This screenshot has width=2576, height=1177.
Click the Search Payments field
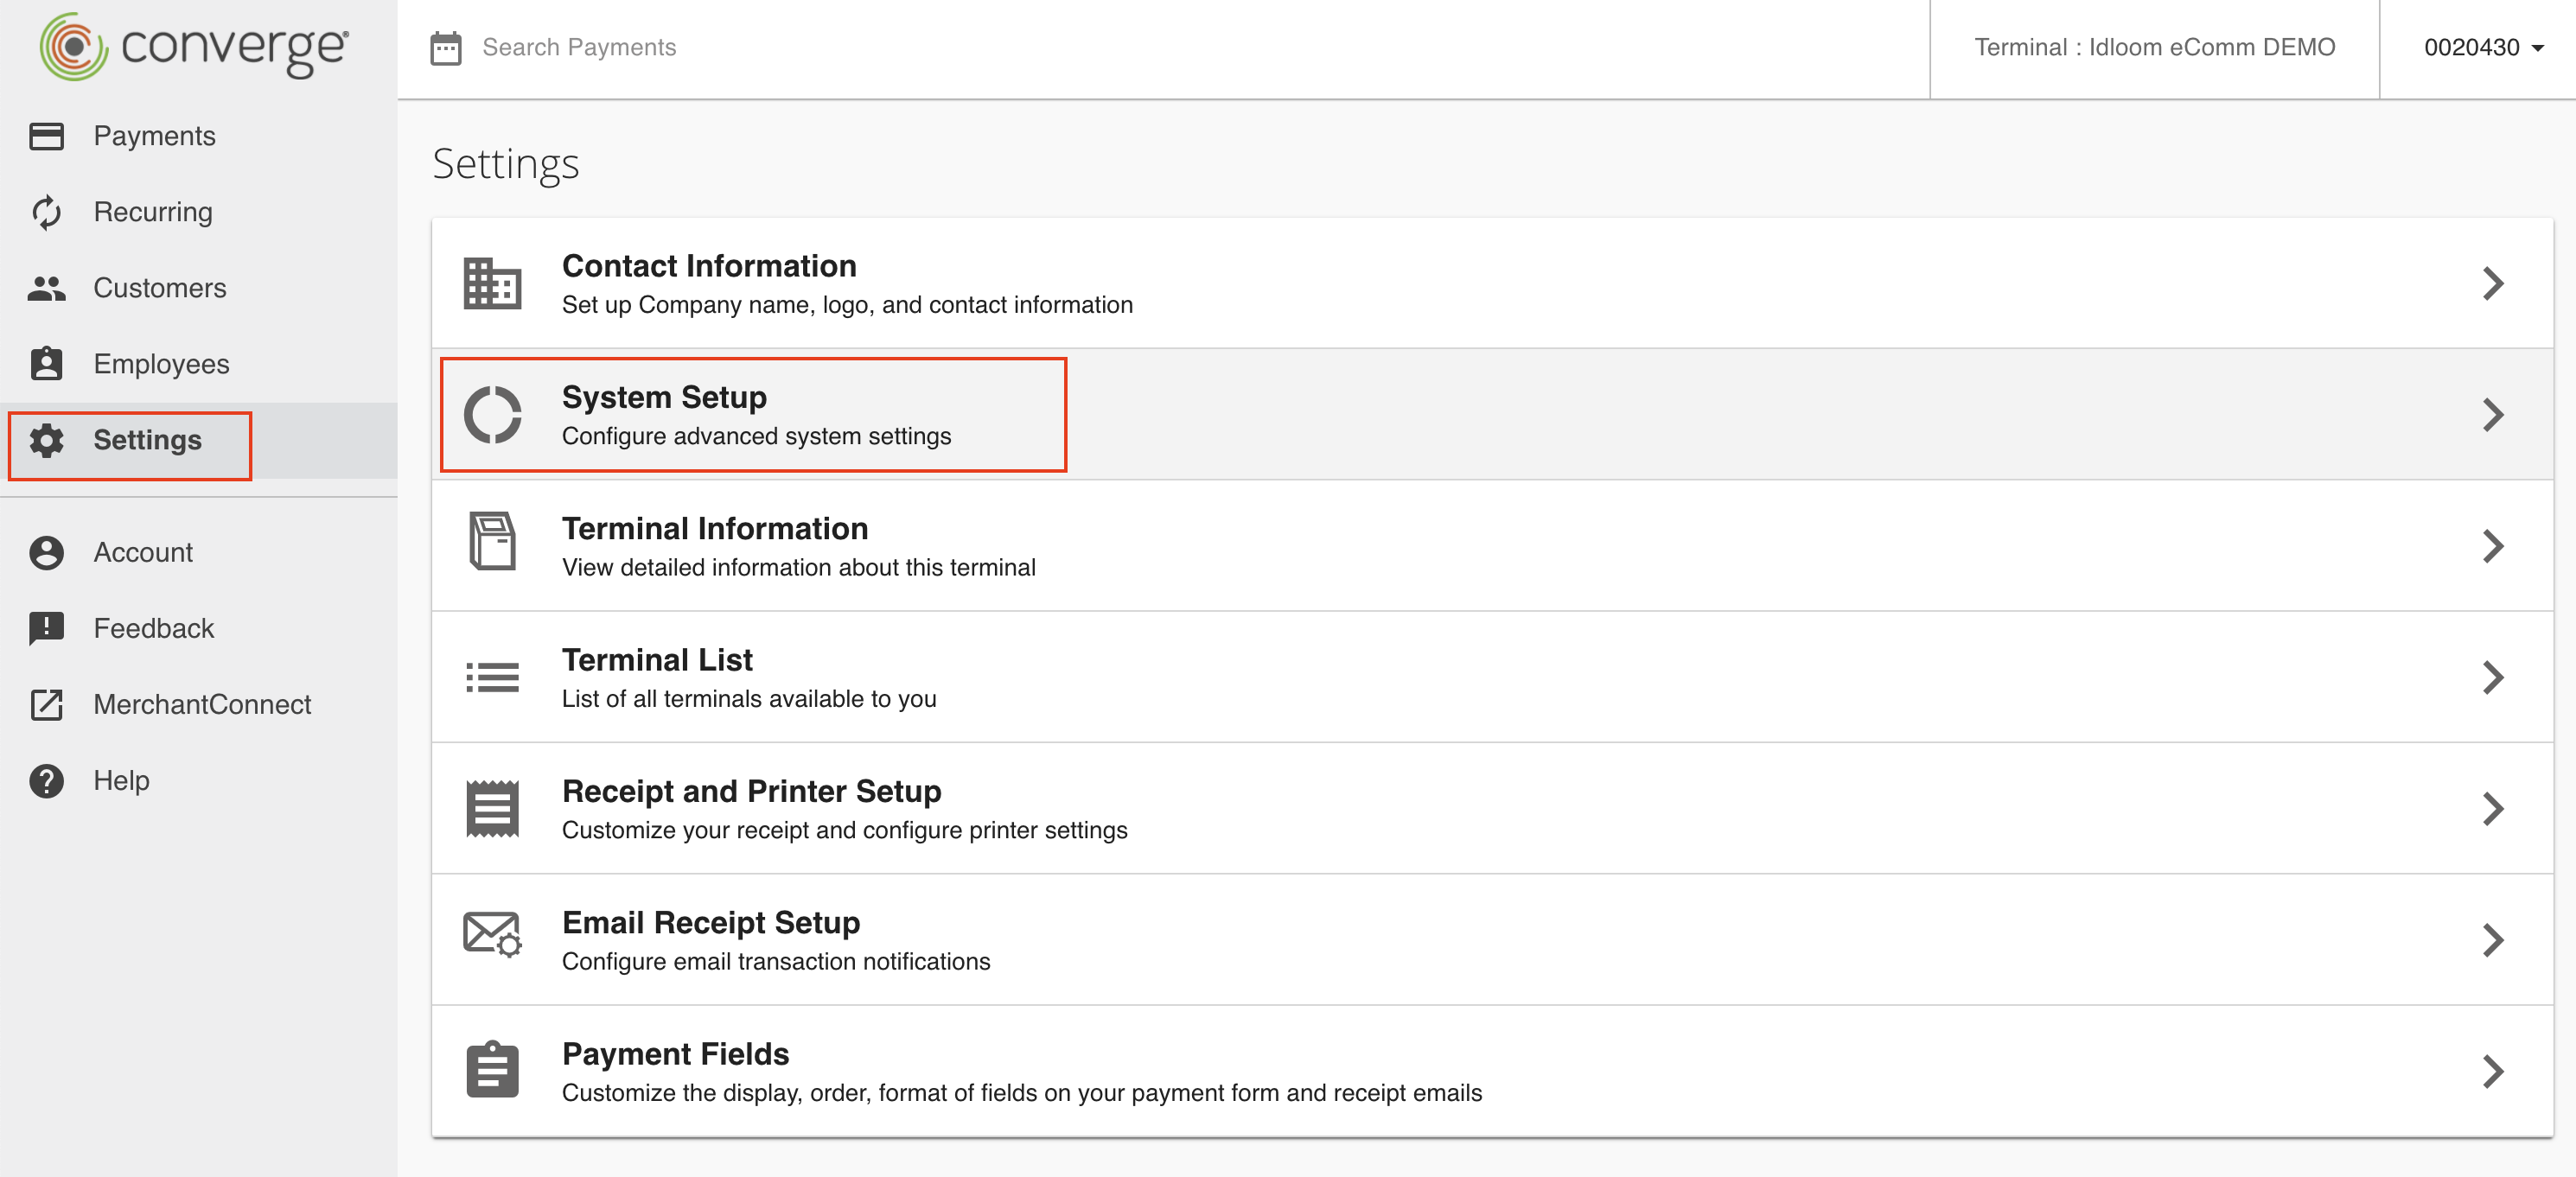[x=578, y=48]
